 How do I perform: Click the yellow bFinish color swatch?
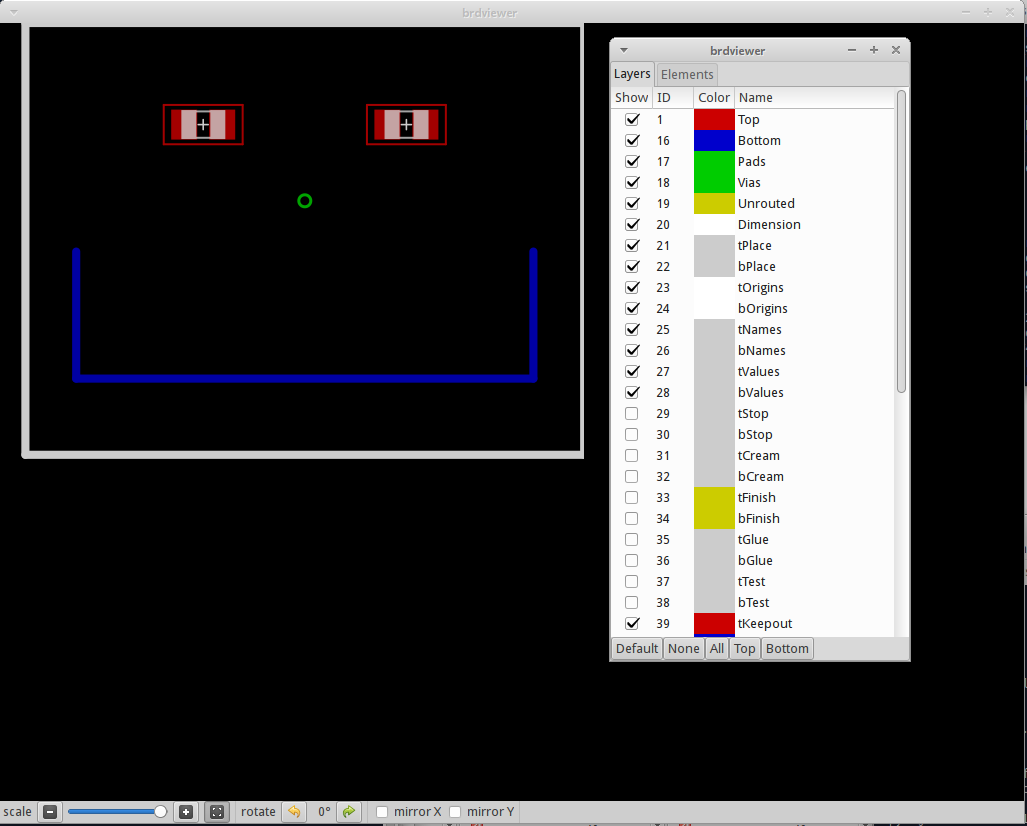point(714,518)
